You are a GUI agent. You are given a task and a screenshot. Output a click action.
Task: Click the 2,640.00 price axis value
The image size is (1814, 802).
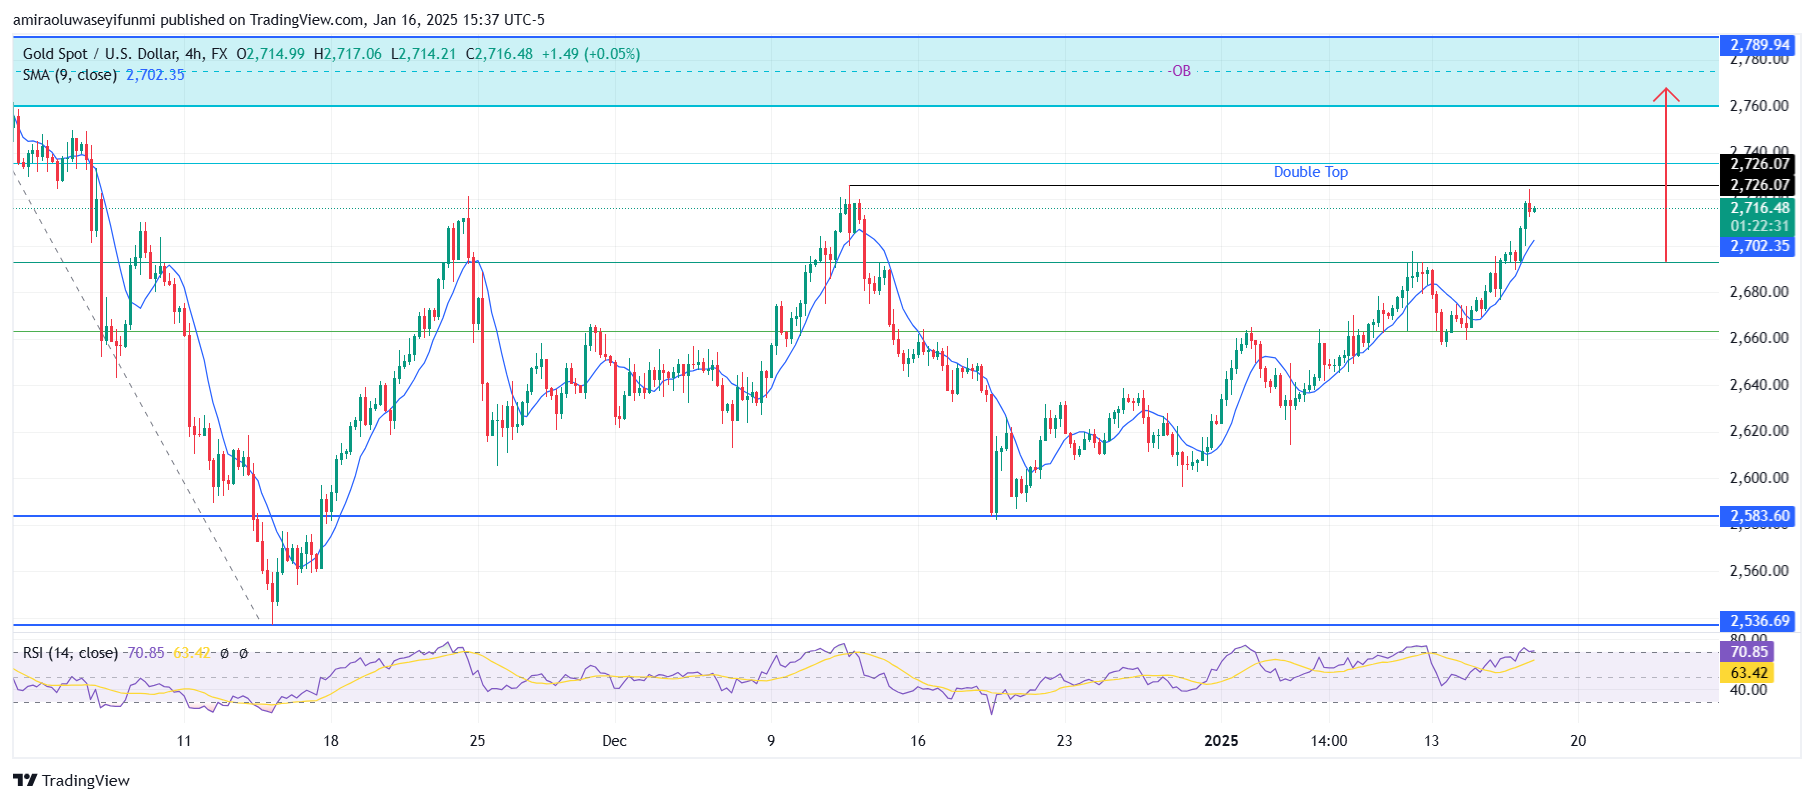point(1759,385)
